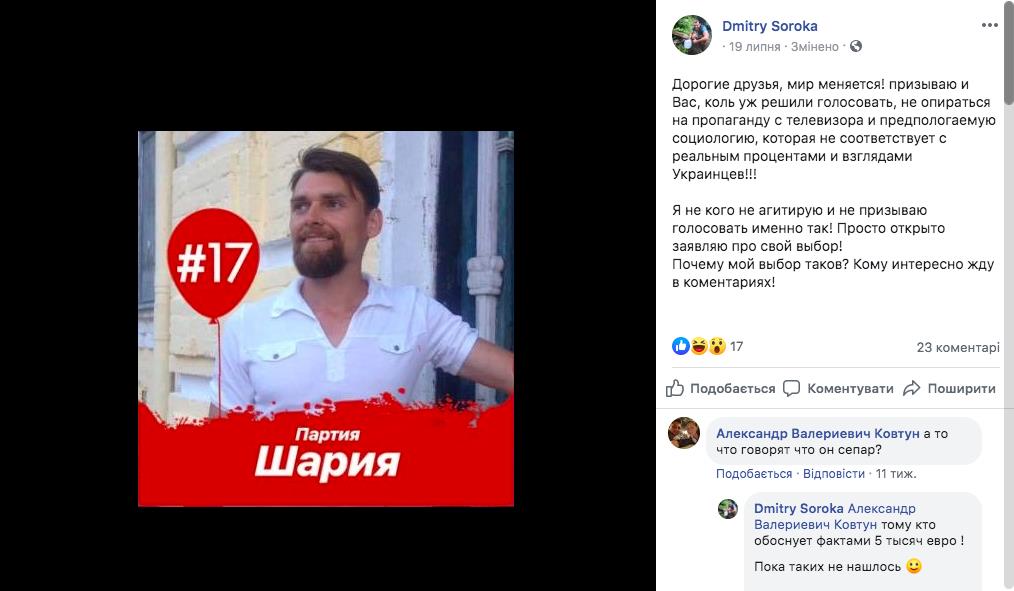Viewport: 1014px width, 591px height.
Task: Show the 23 коментарі comments list
Action: point(958,347)
